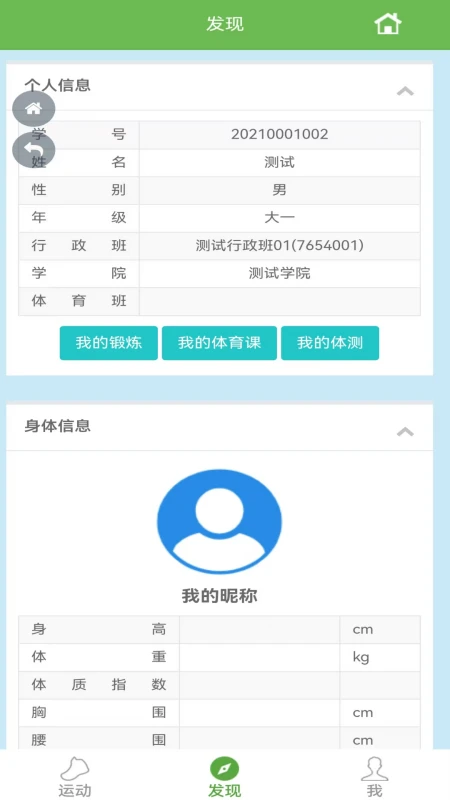Tap the blue profile avatar picture
This screenshot has width=450, height=800.
[x=219, y=521]
